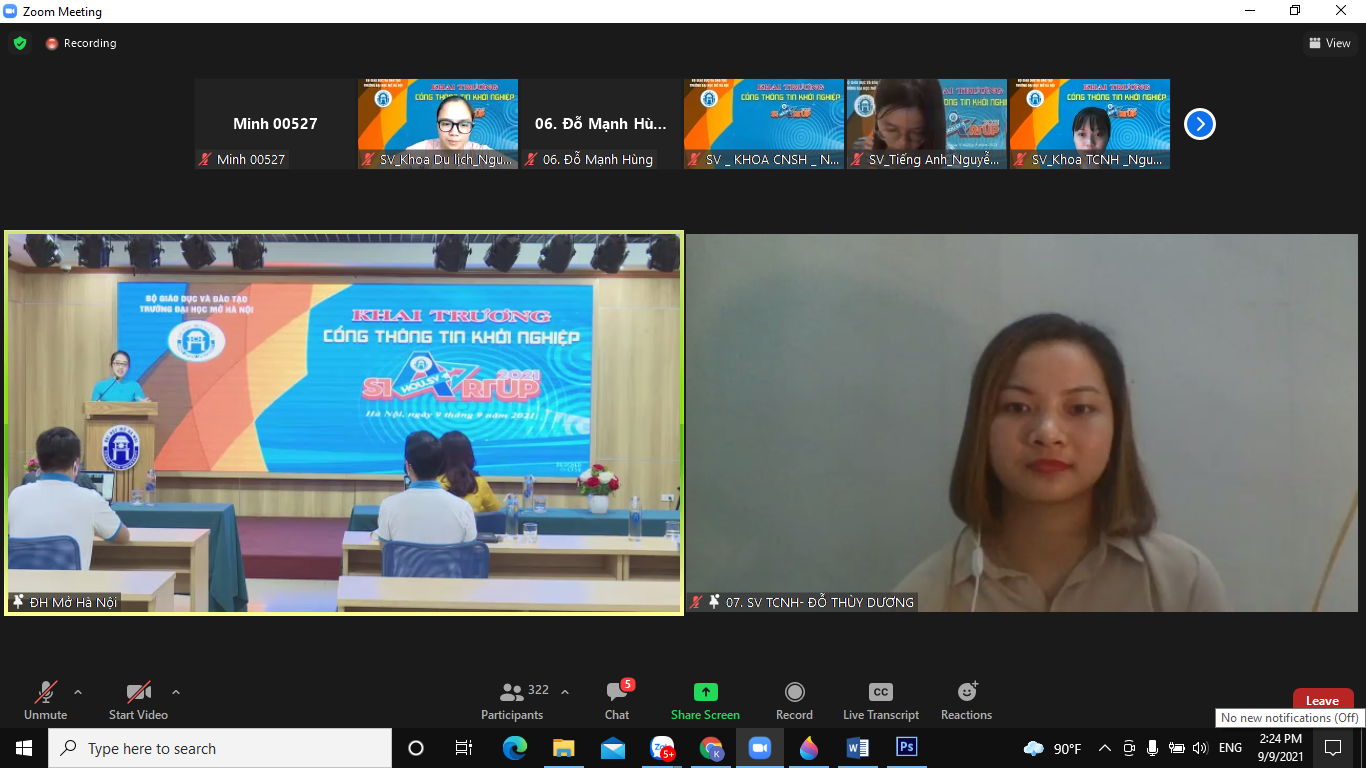Open Zalo app from taskbar

pyautogui.click(x=662, y=748)
